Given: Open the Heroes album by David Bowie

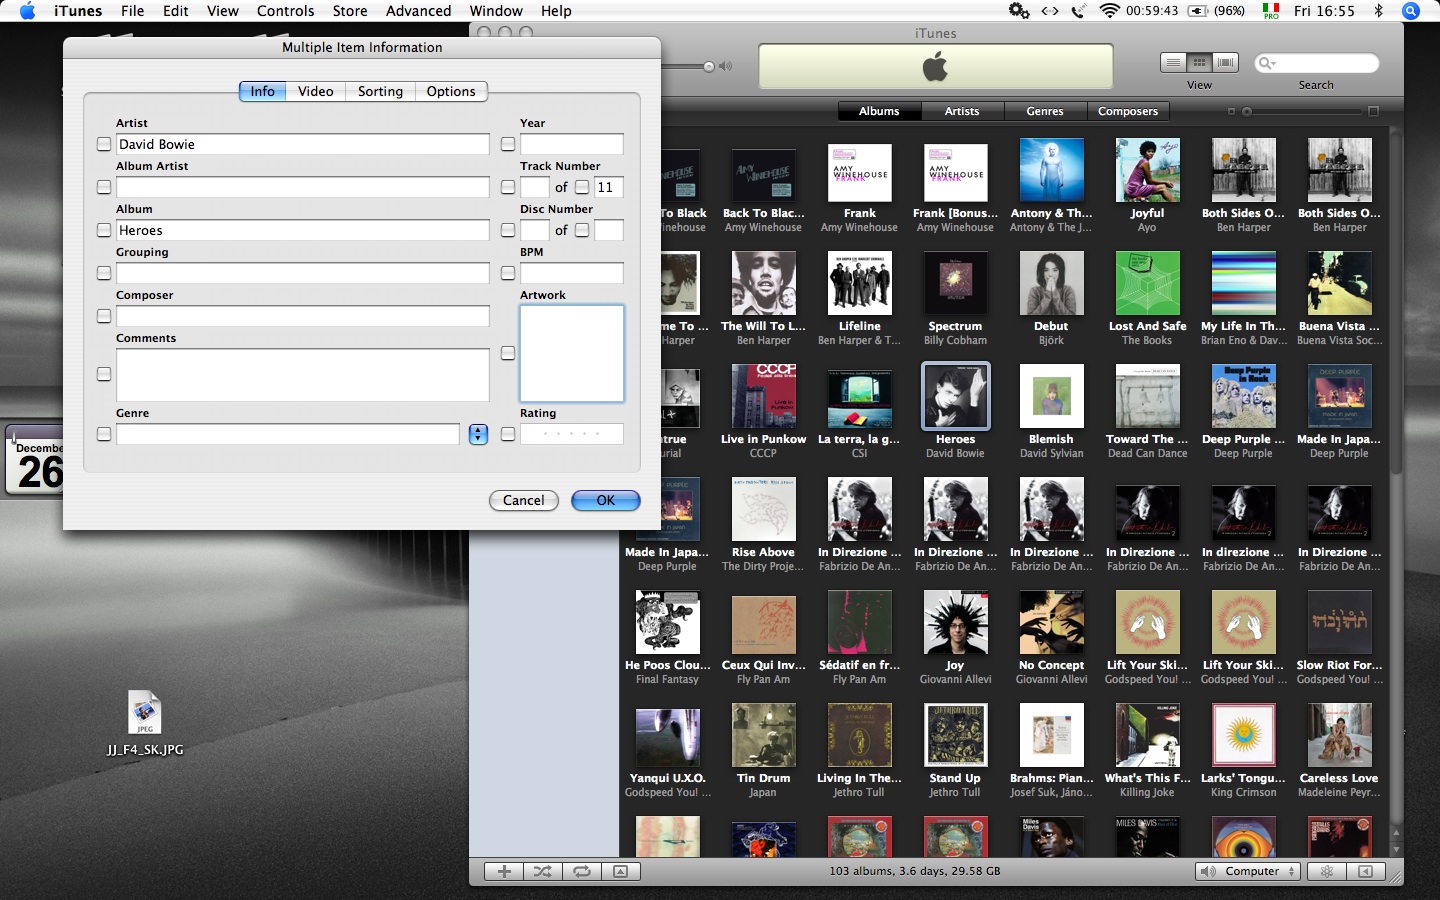Looking at the screenshot, I should 955,396.
